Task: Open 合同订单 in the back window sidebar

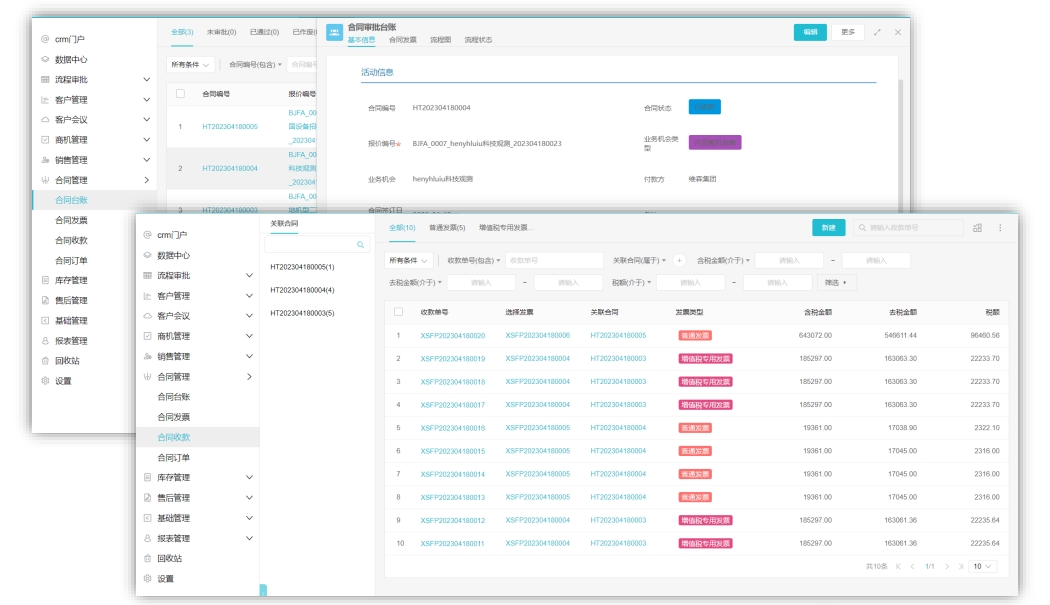Action: [71, 260]
